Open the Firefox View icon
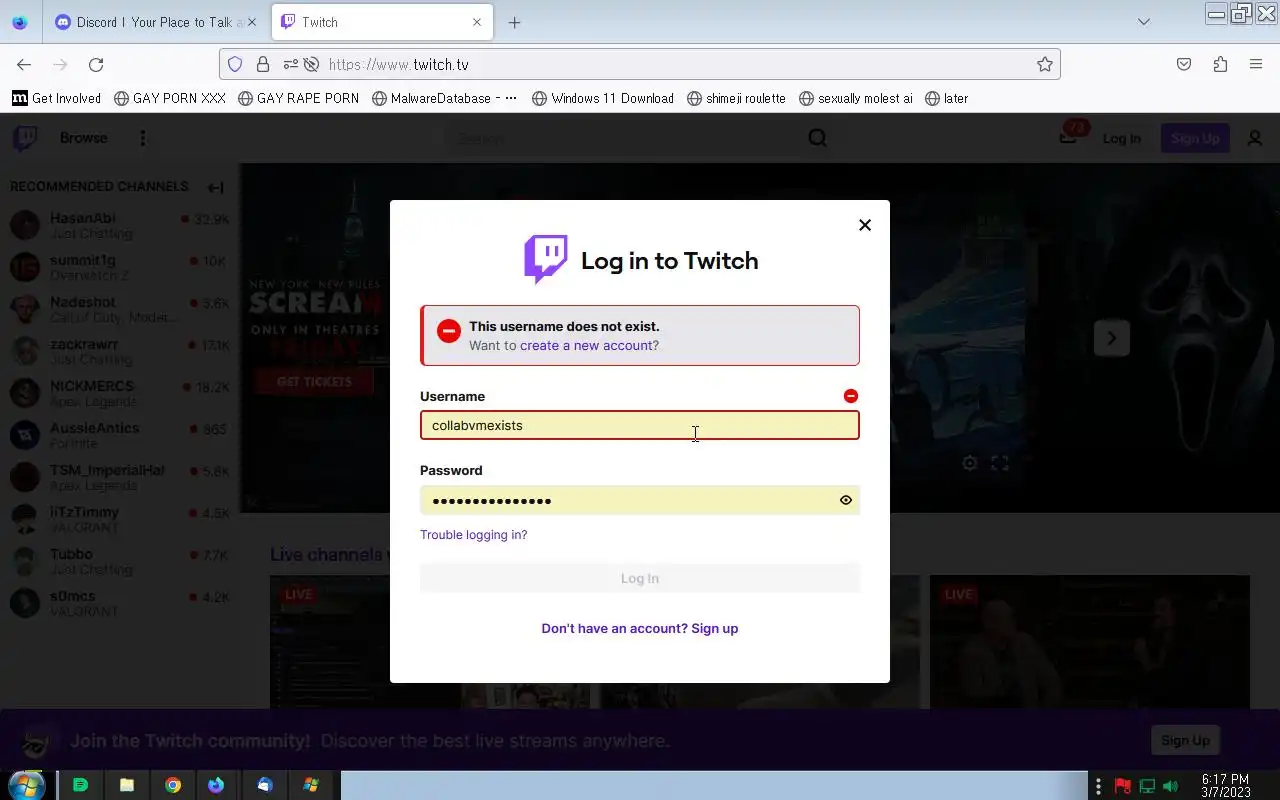The image size is (1280, 800). (x=20, y=22)
